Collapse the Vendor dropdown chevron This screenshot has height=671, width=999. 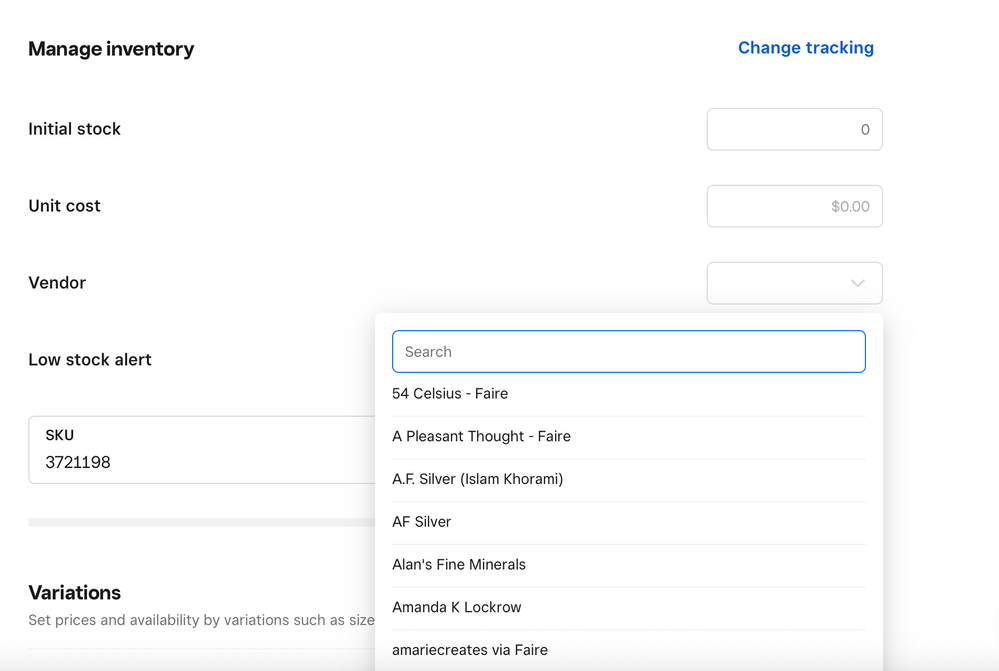click(857, 283)
